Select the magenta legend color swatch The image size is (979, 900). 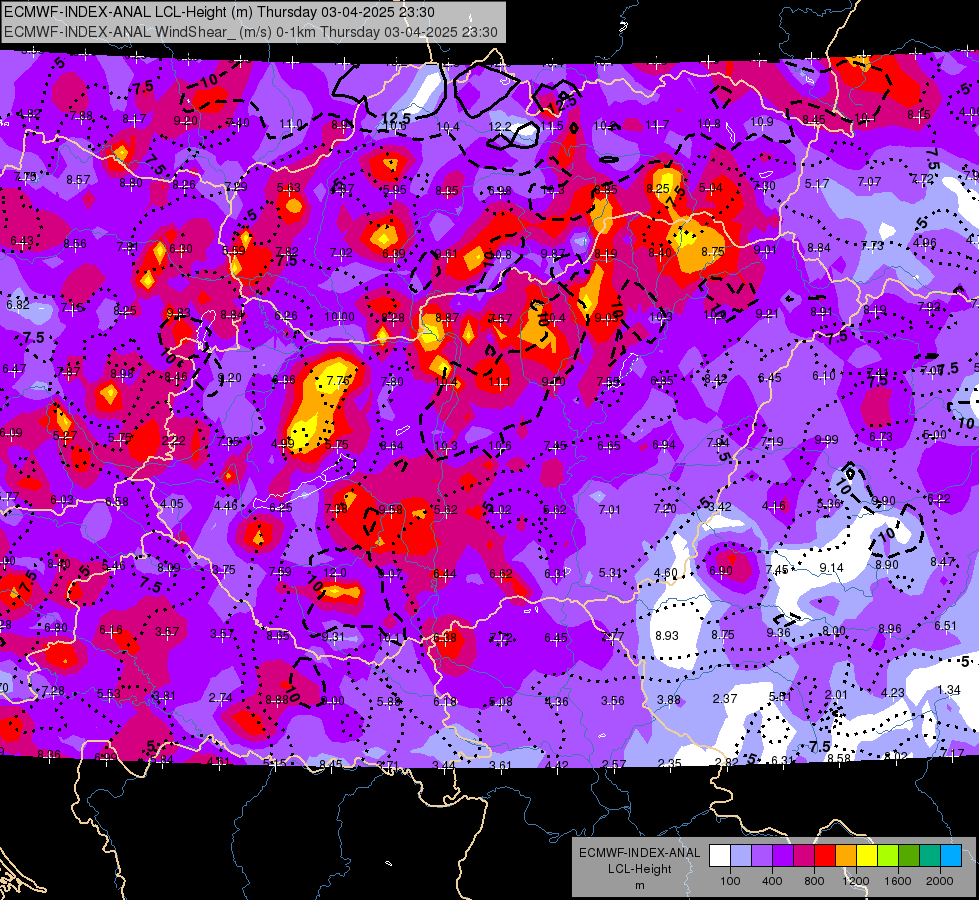tap(804, 856)
